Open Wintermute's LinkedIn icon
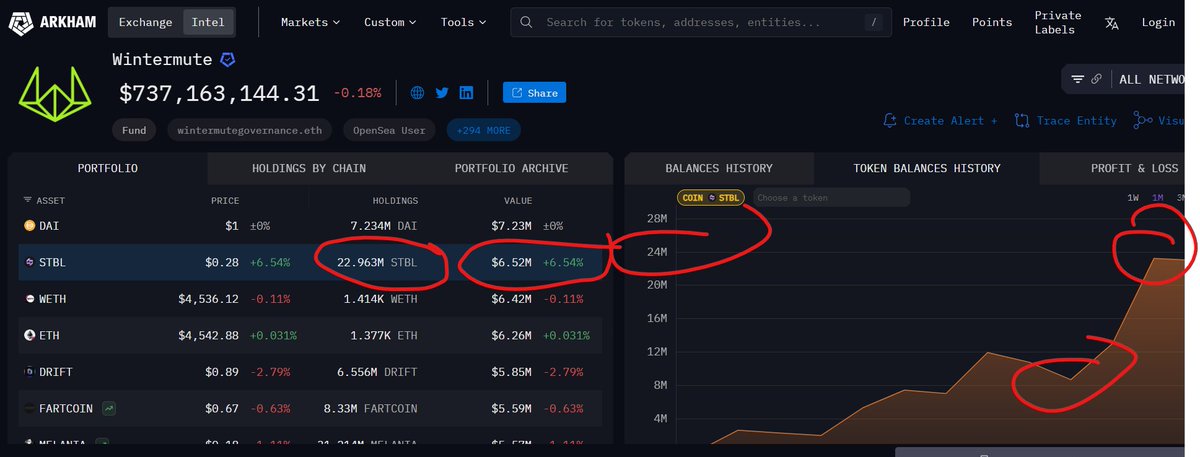This screenshot has width=1200, height=457. [x=466, y=93]
